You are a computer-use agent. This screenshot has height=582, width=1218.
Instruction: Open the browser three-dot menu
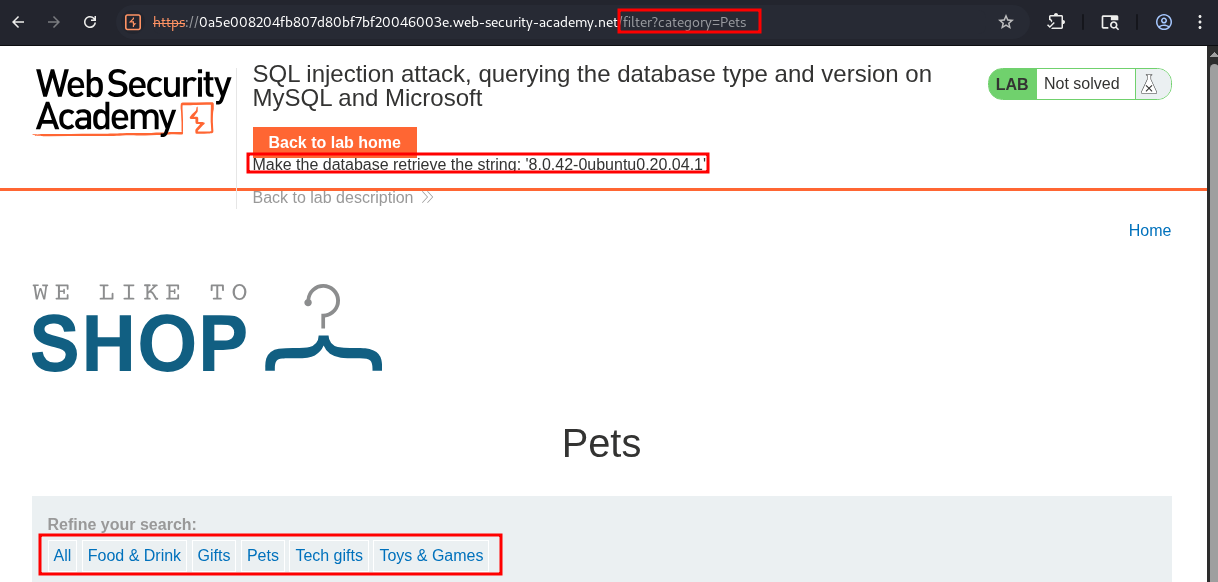point(1200,22)
